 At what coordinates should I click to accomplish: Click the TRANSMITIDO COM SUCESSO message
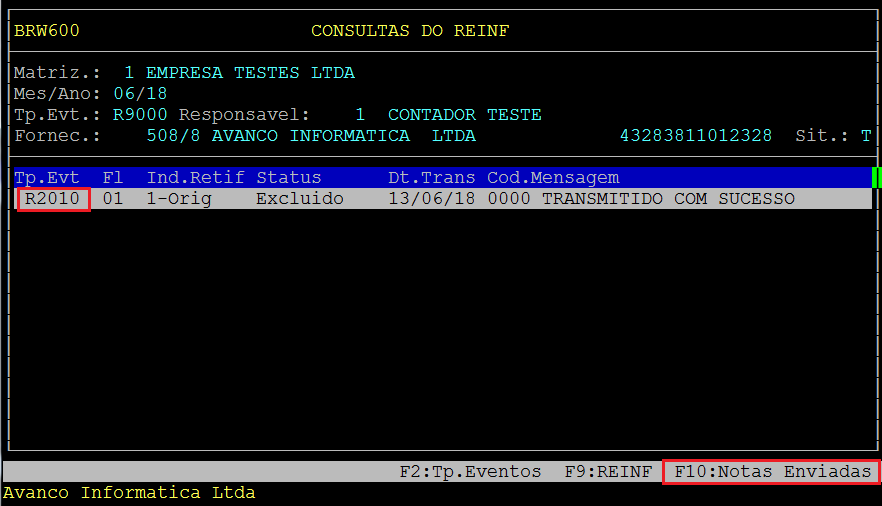coord(668,199)
